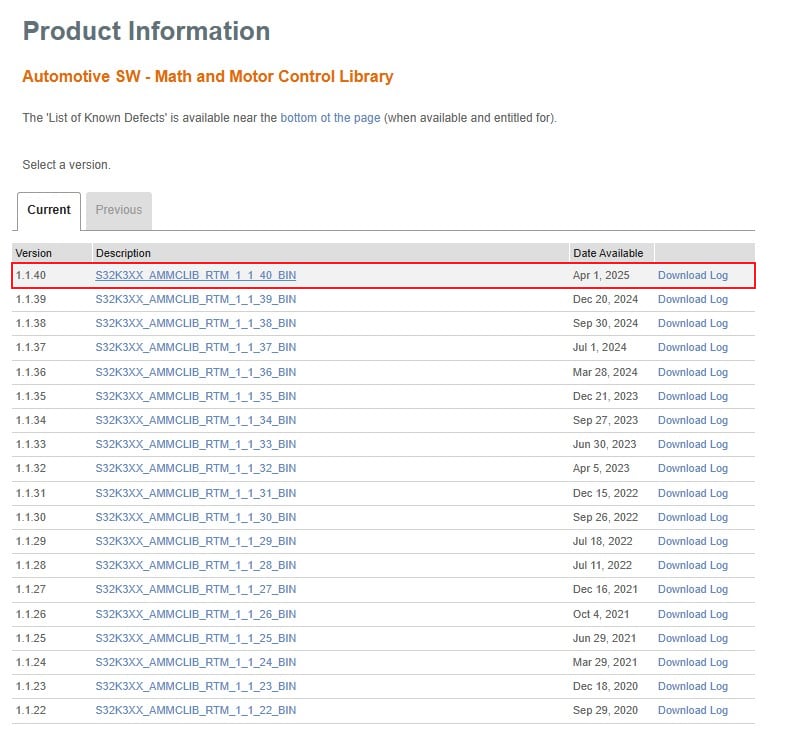This screenshot has width=787, height=739.
Task: Select the Current tab
Action: pyautogui.click(x=49, y=210)
